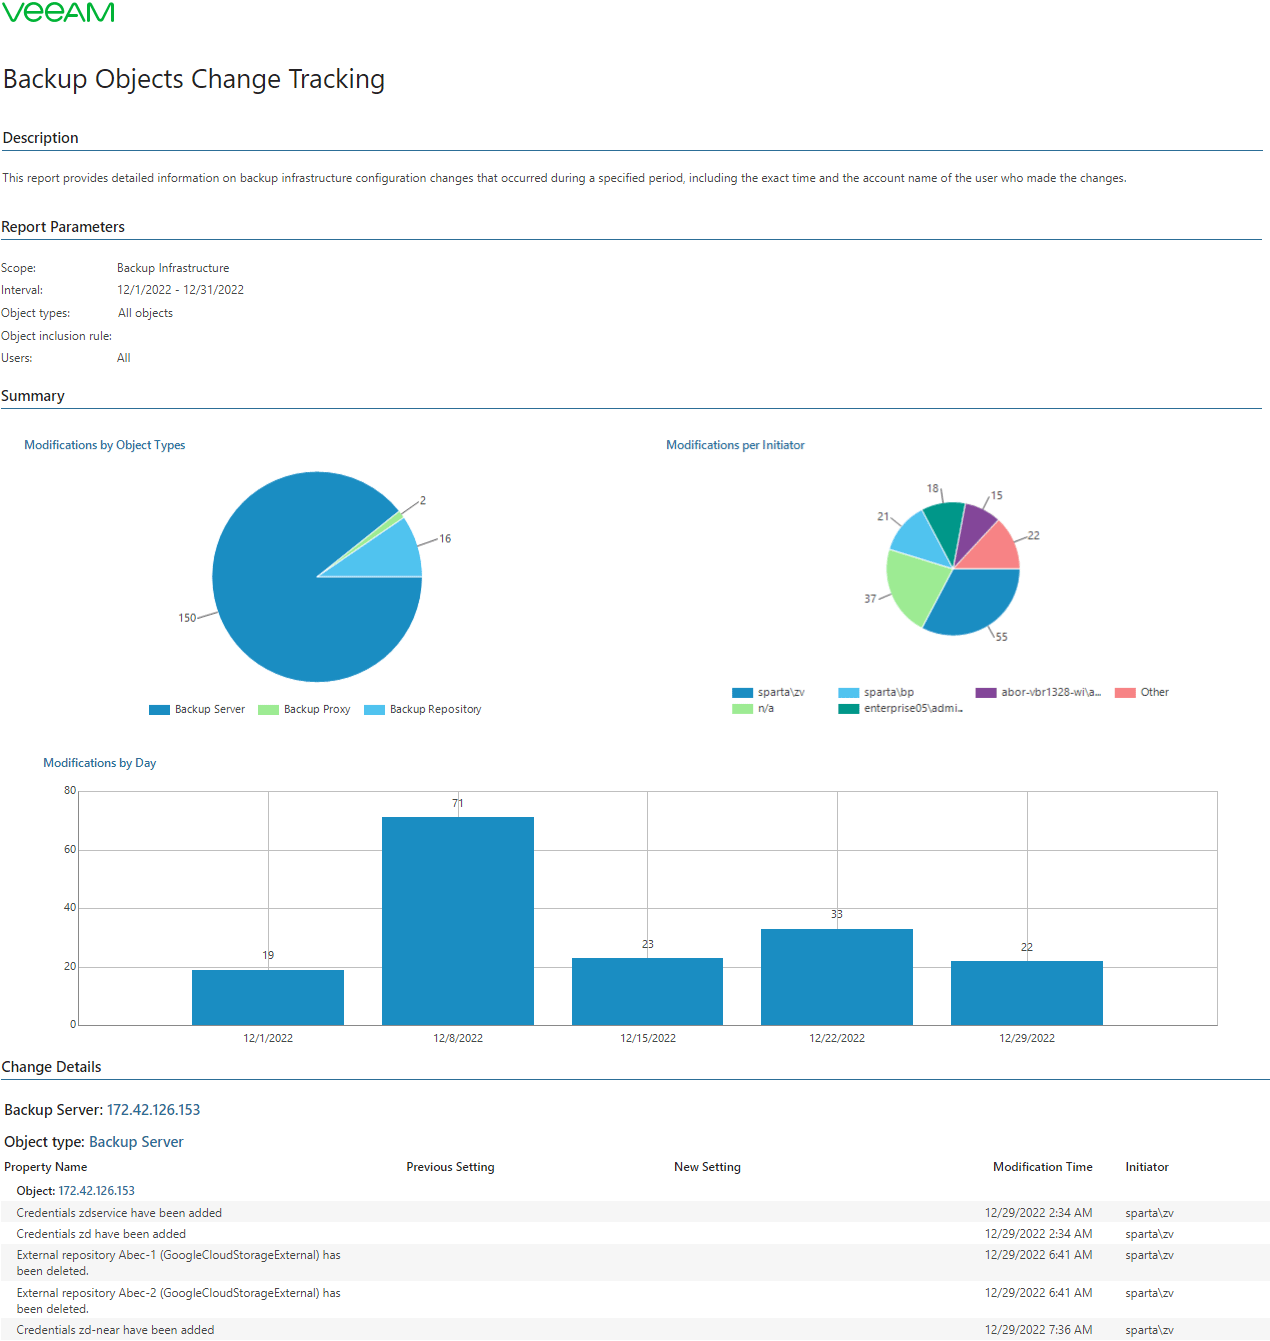Viewport: 1270px width, 1341px height.
Task: Click the Report Parameters section heading
Action: [63, 227]
